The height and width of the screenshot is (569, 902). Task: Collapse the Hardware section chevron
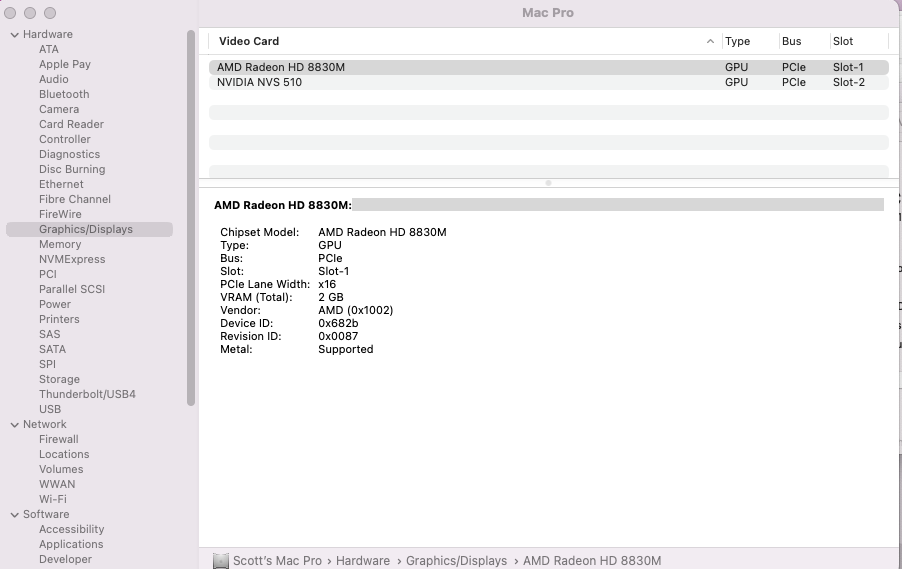[14, 35]
